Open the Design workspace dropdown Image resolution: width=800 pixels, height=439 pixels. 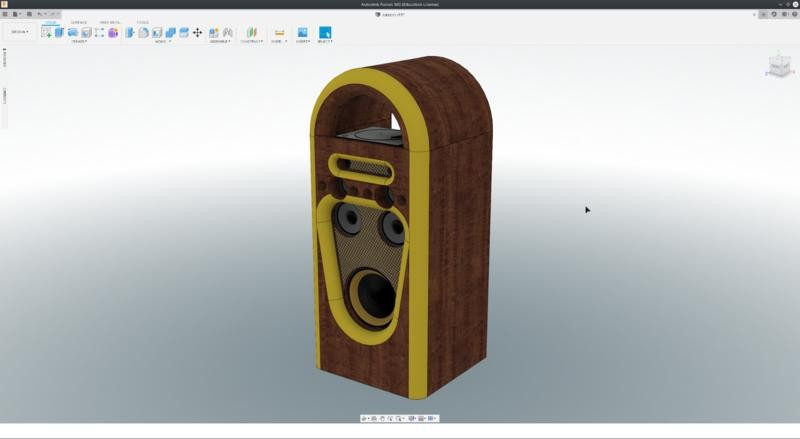(x=20, y=32)
